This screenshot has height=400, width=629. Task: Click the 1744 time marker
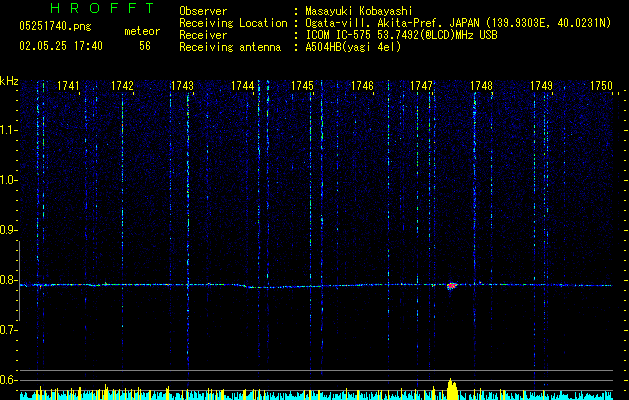(x=242, y=86)
